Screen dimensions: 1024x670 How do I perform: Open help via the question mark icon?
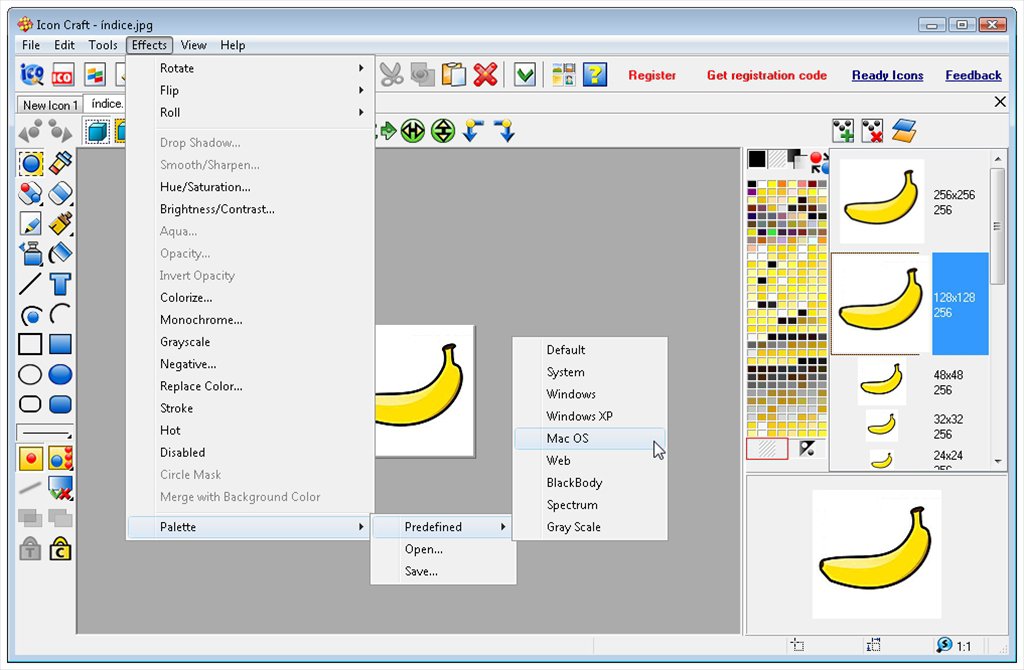[x=596, y=74]
